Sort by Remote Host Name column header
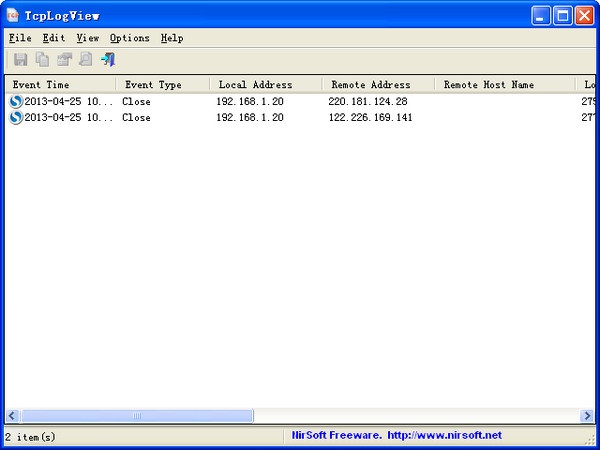600x450 pixels. (505, 85)
